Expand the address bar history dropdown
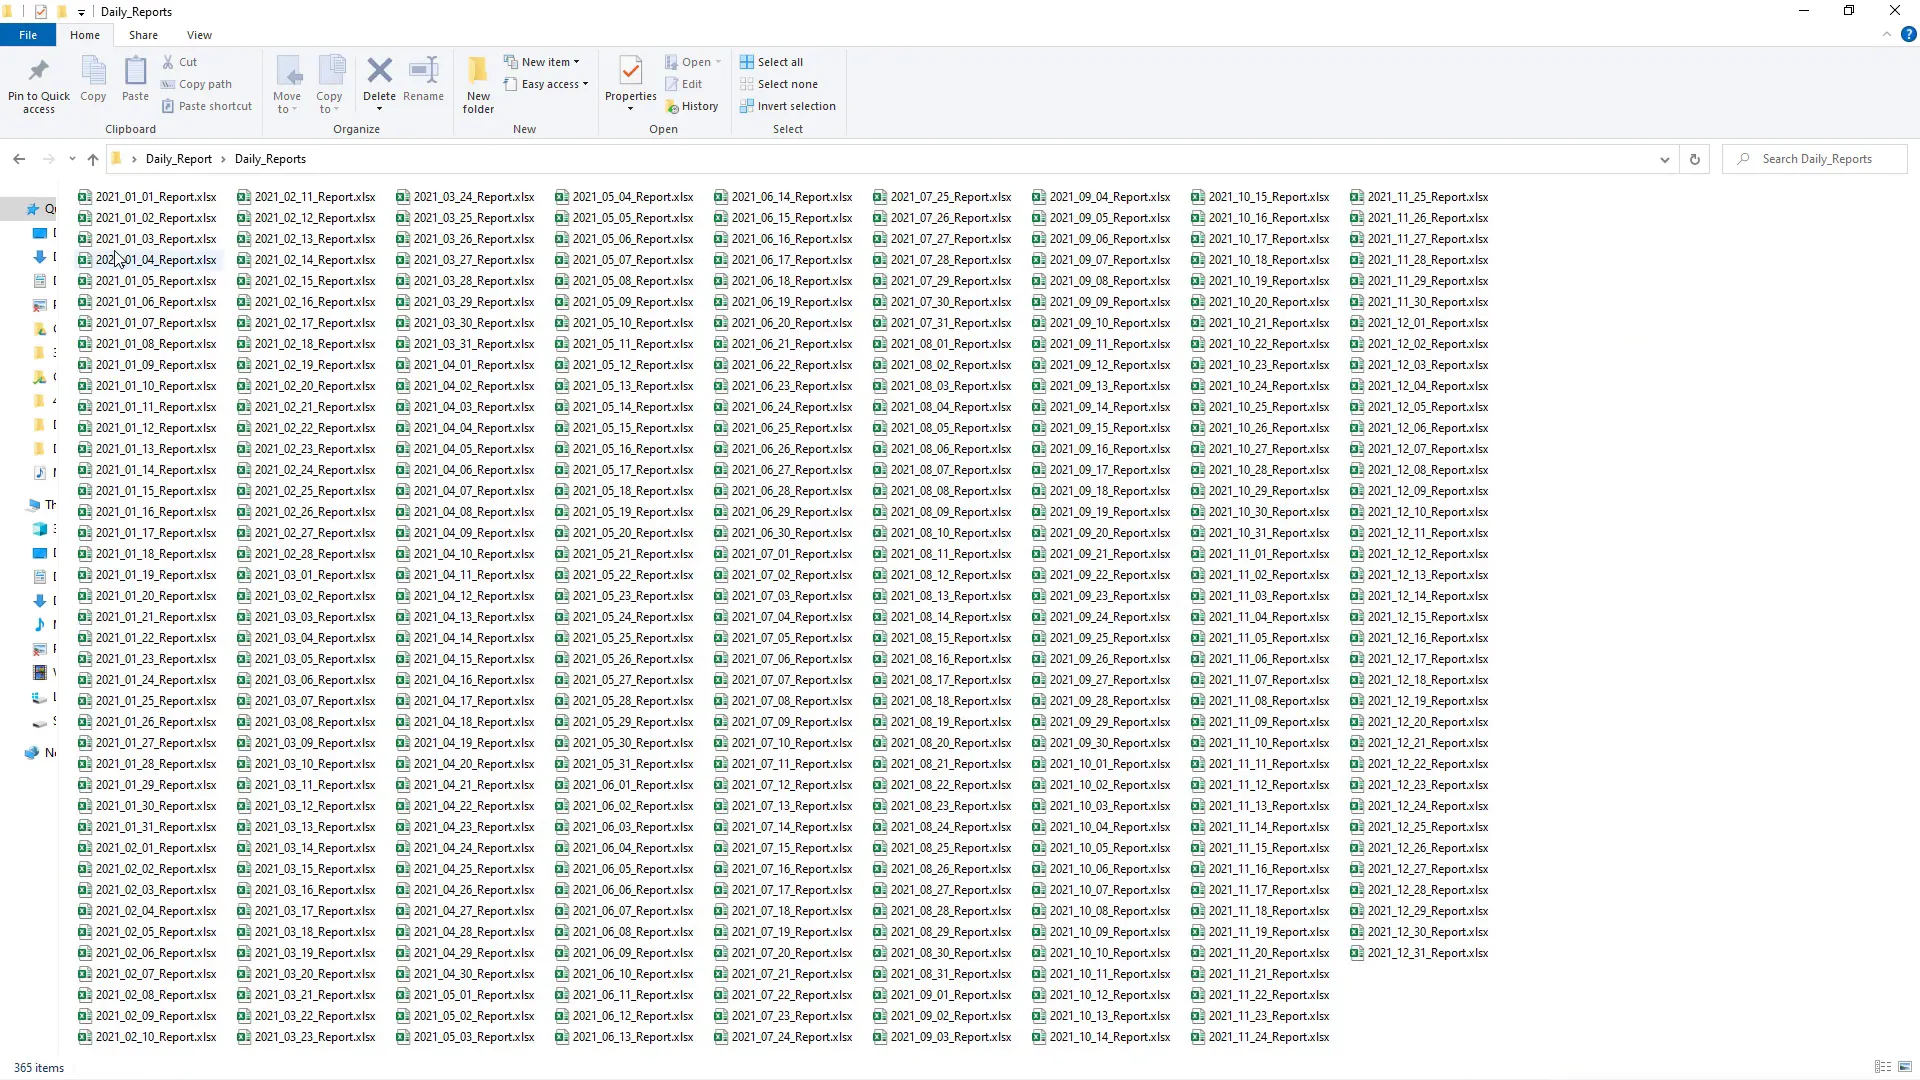The height and width of the screenshot is (1080, 1920). pyautogui.click(x=1664, y=159)
